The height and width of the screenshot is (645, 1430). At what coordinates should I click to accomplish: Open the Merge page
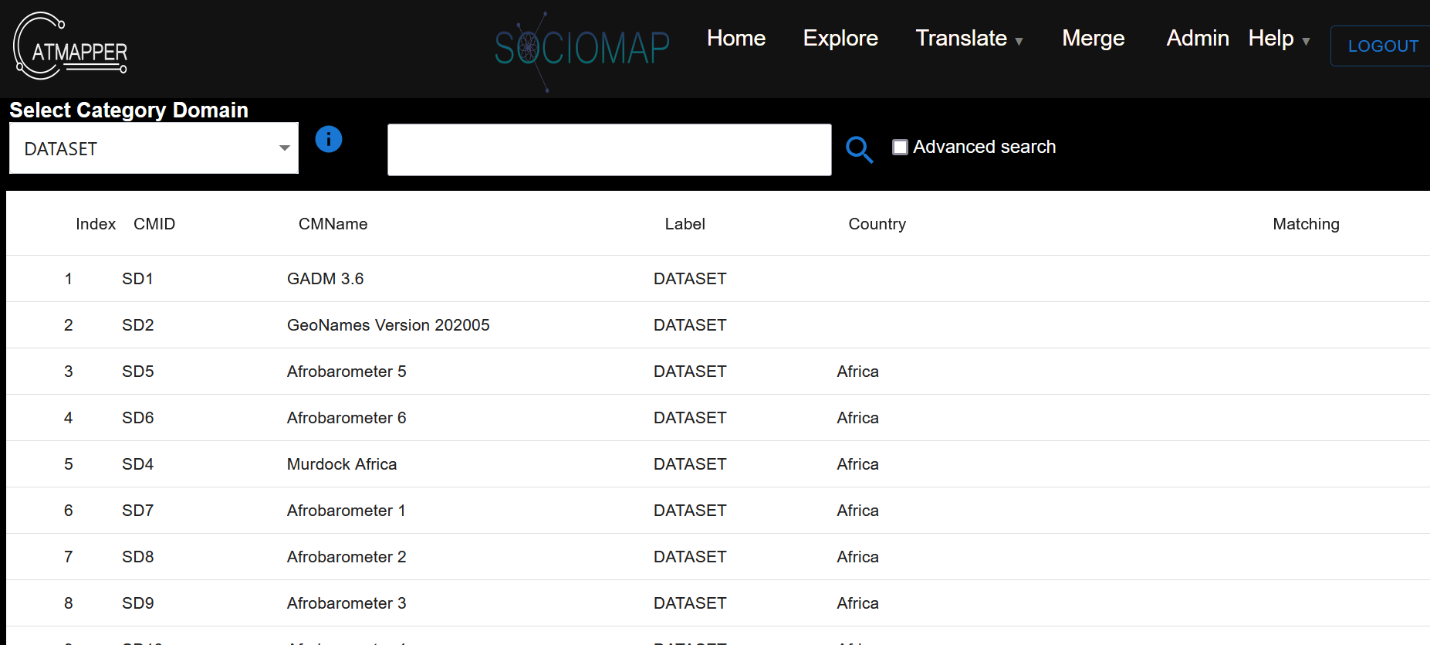pos(1093,39)
